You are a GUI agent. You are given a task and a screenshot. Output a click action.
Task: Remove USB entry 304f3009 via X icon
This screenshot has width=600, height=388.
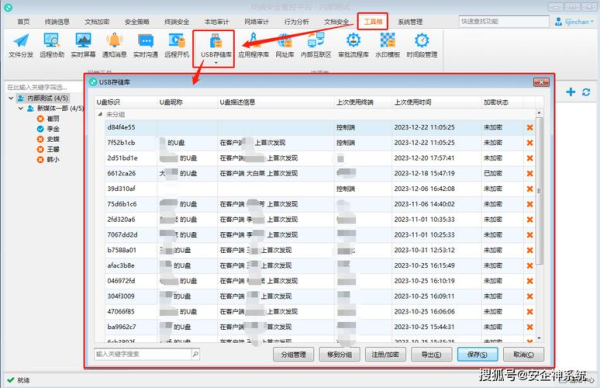(530, 296)
